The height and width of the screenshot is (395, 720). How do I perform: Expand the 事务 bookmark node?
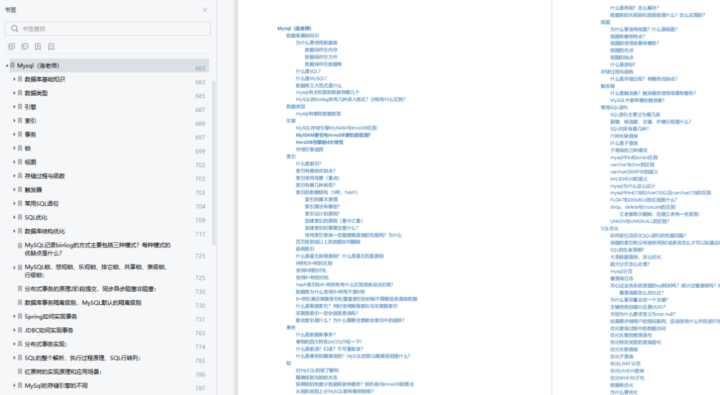[x=14, y=134]
